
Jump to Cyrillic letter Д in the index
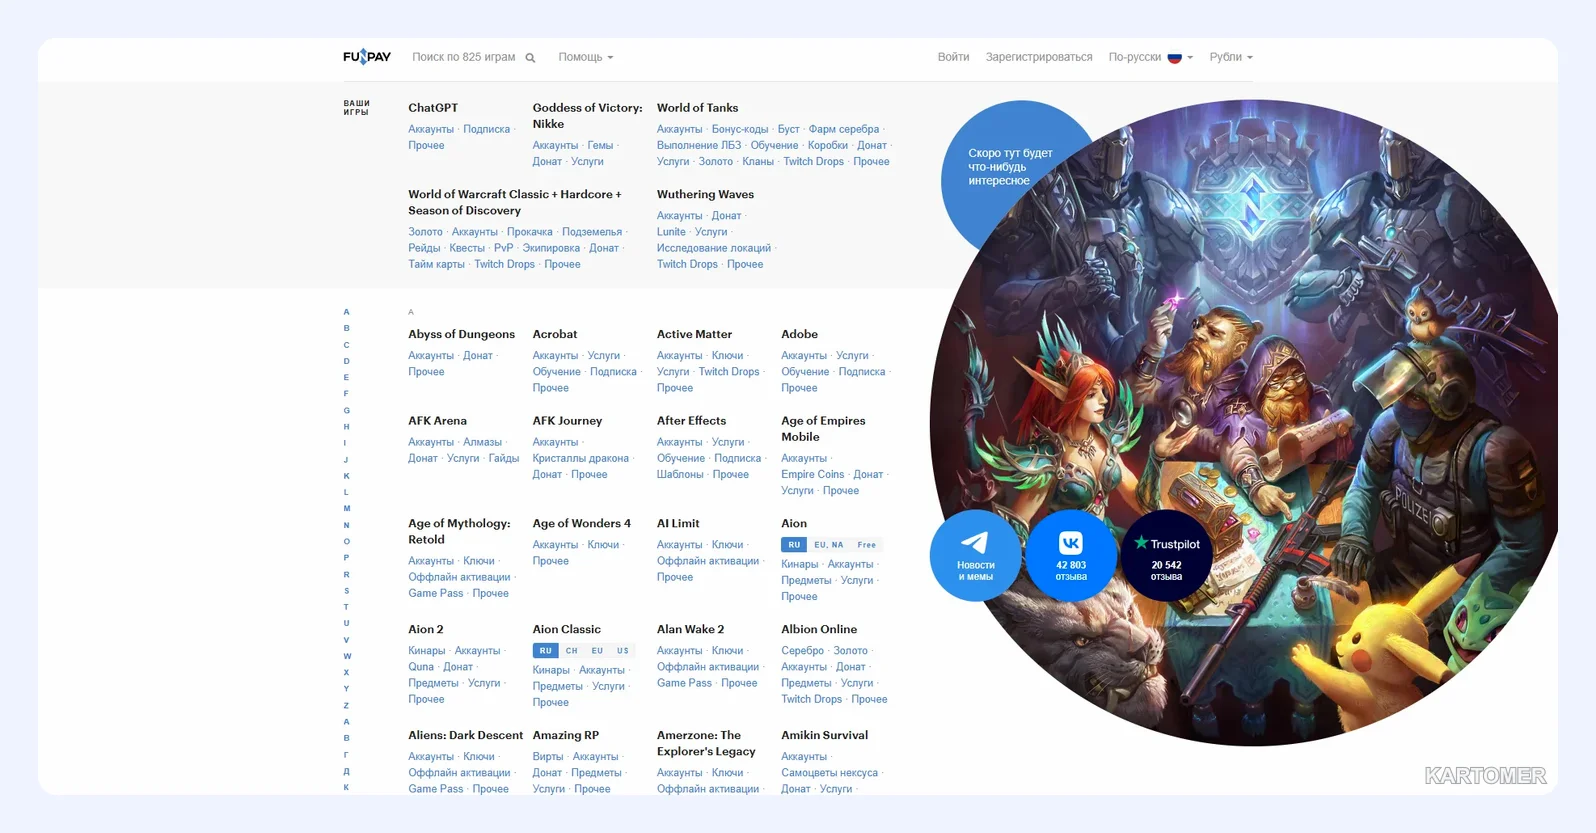[347, 772]
